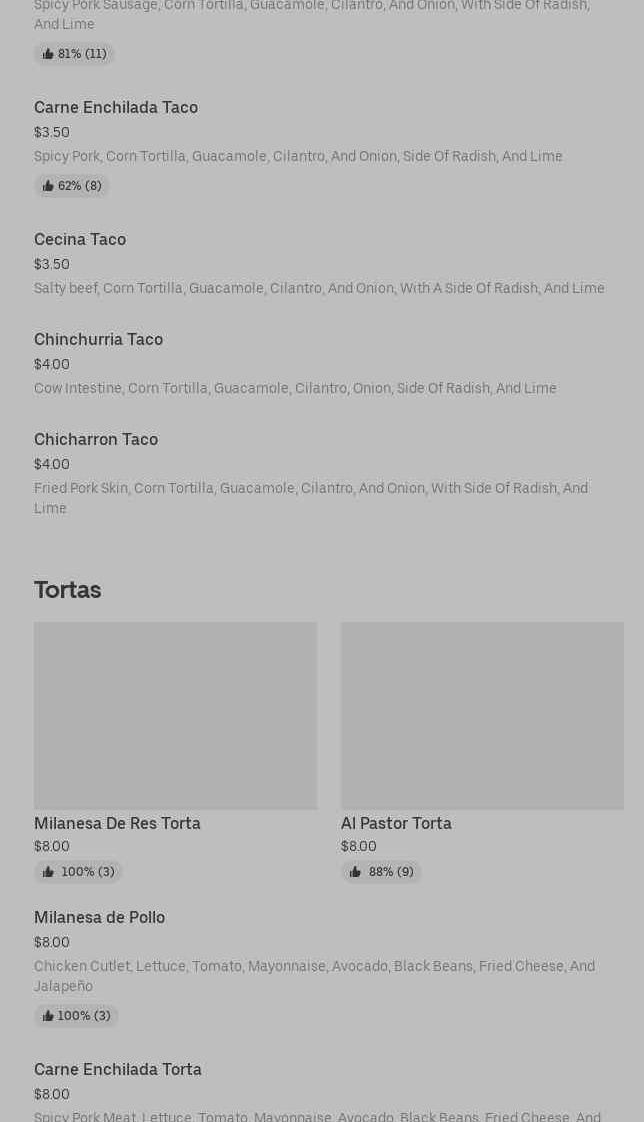Screen dimensions: 644x1122
Task: Open the Chinchurria Taco item
Action: (x=98, y=339)
